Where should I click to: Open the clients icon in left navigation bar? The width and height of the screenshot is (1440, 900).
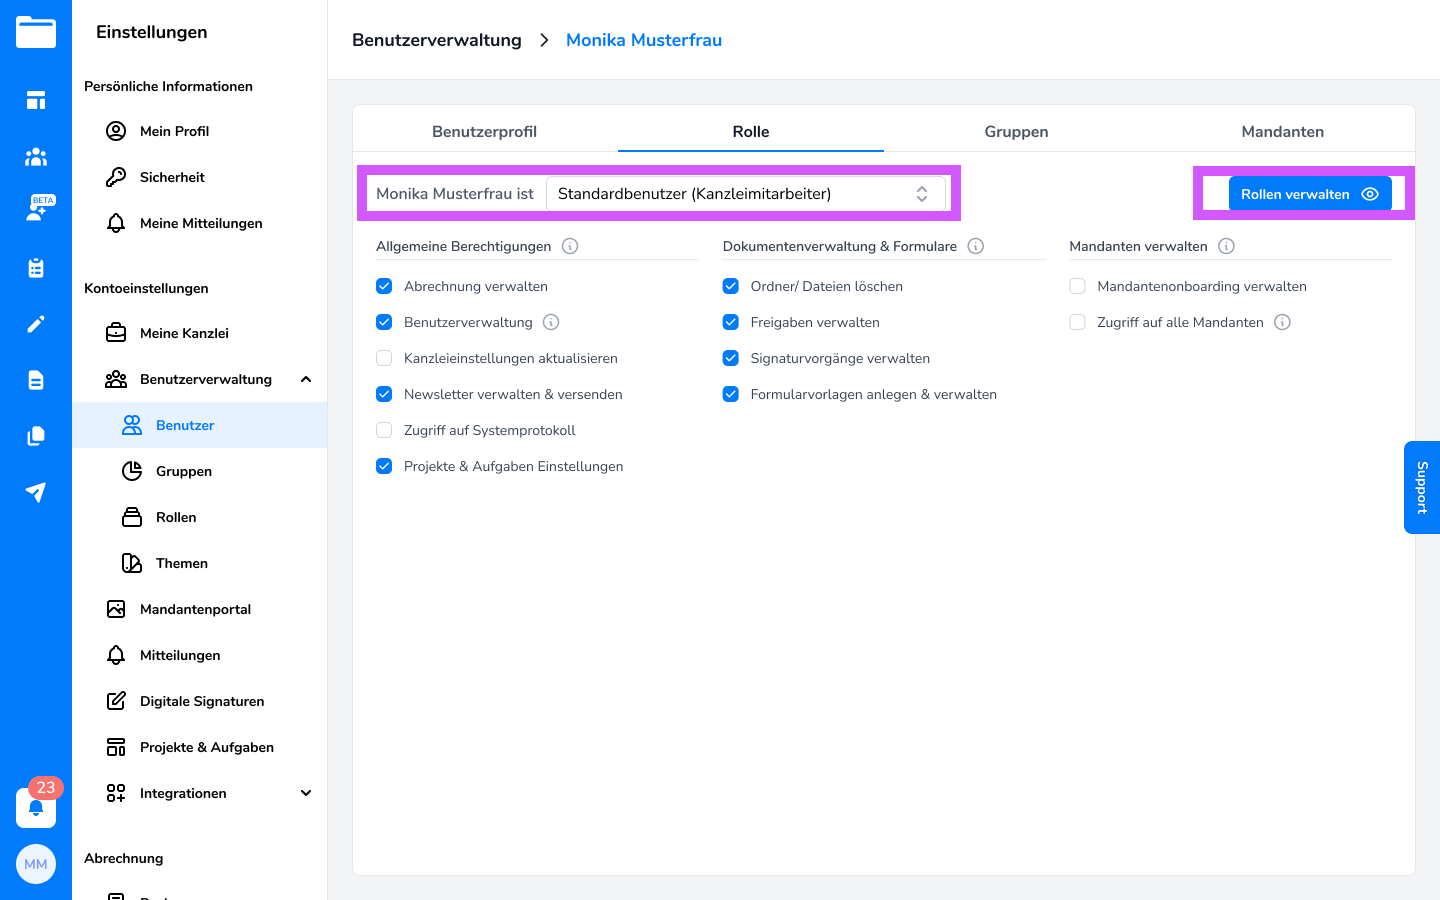pyautogui.click(x=36, y=157)
